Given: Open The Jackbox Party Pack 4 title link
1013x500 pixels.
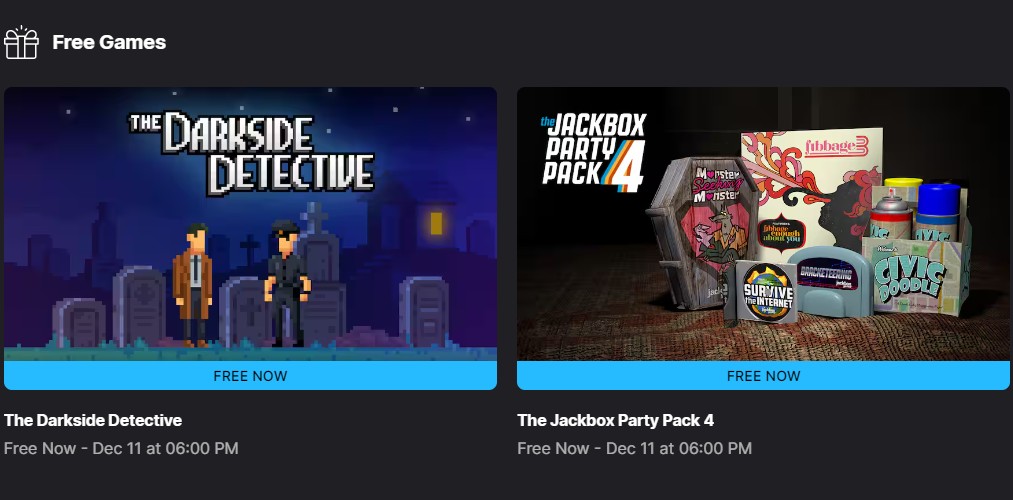Looking at the screenshot, I should click(x=616, y=420).
